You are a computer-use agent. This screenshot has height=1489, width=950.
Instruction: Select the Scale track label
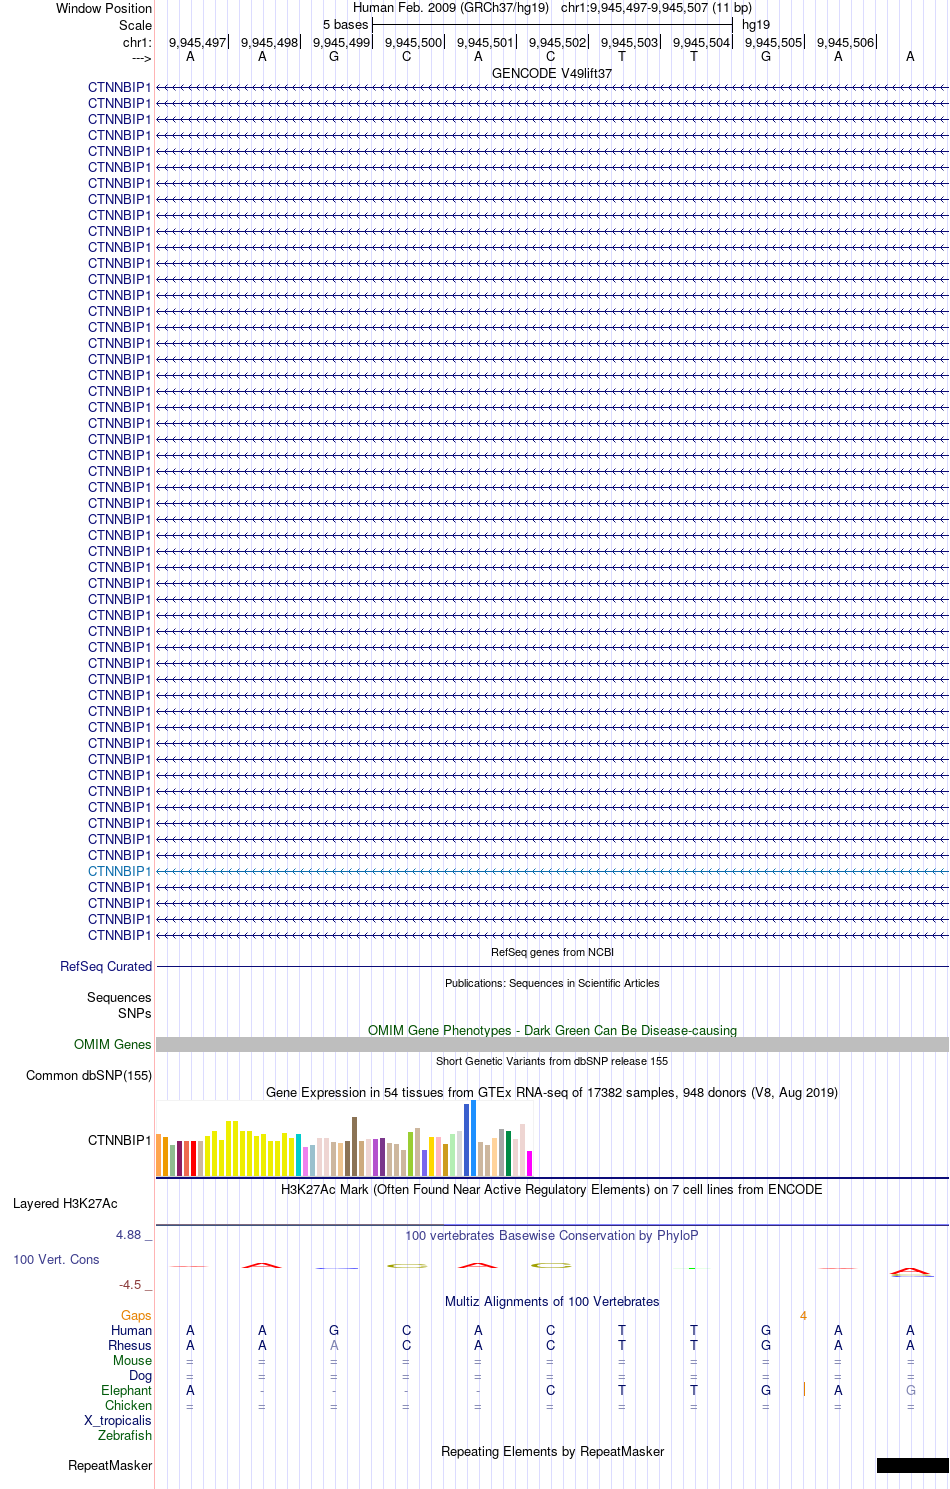pos(135,25)
